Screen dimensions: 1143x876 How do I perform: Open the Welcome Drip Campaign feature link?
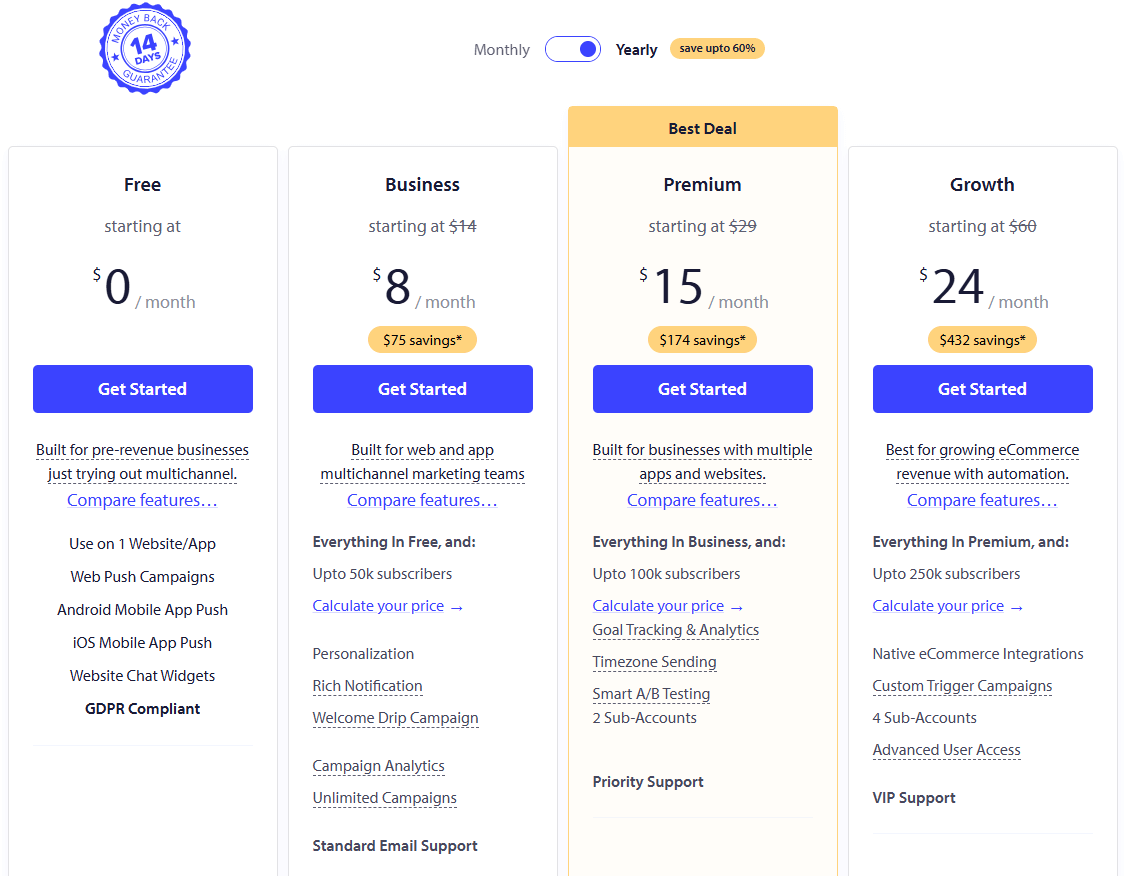395,718
